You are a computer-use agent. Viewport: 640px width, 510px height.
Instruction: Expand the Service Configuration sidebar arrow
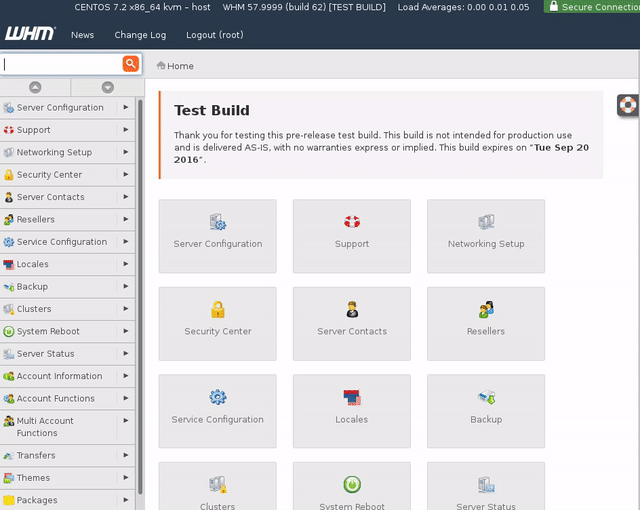pyautogui.click(x=126, y=242)
